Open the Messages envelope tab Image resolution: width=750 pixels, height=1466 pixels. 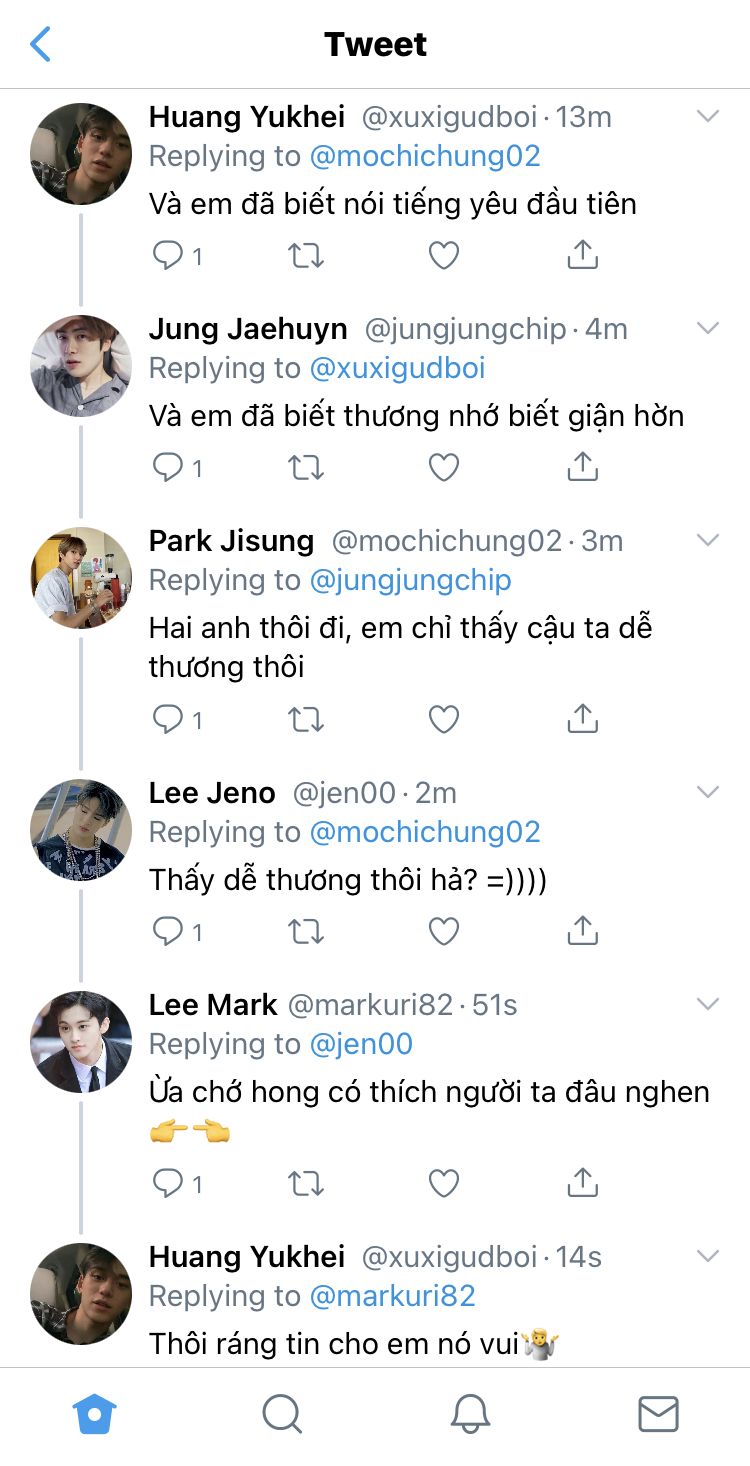point(658,1415)
